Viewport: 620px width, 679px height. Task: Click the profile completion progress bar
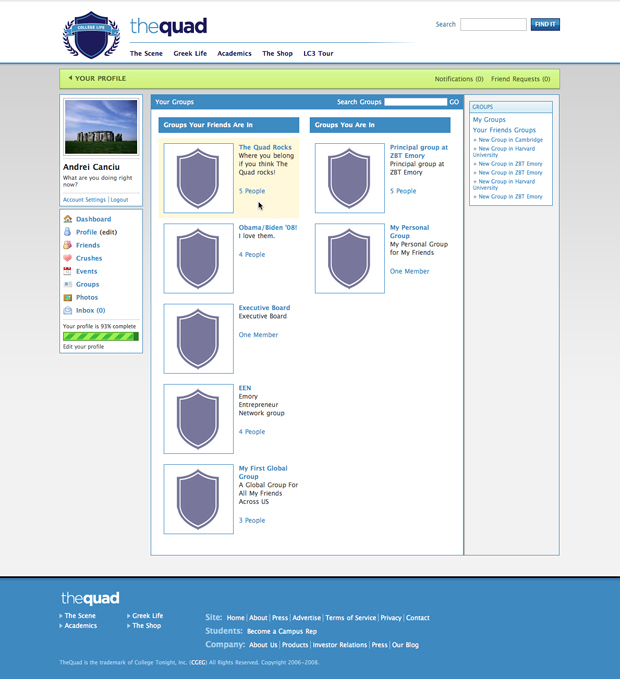(x=101, y=337)
